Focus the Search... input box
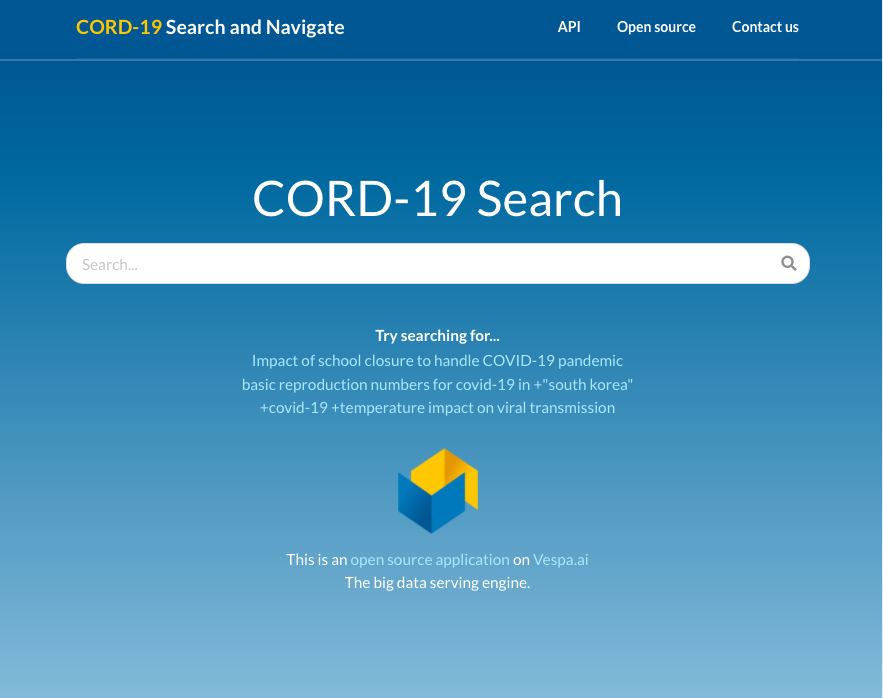Screen dimensions: 883x698 tap(420, 264)
